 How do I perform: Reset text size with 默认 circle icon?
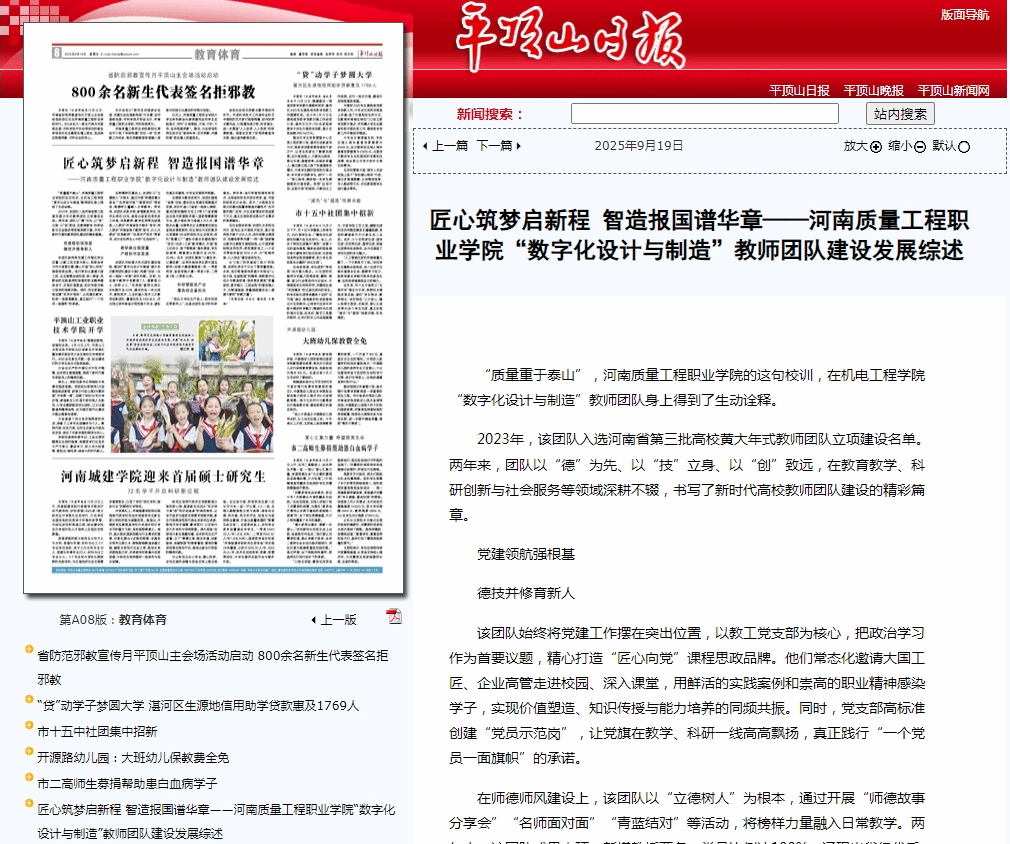coord(964,147)
